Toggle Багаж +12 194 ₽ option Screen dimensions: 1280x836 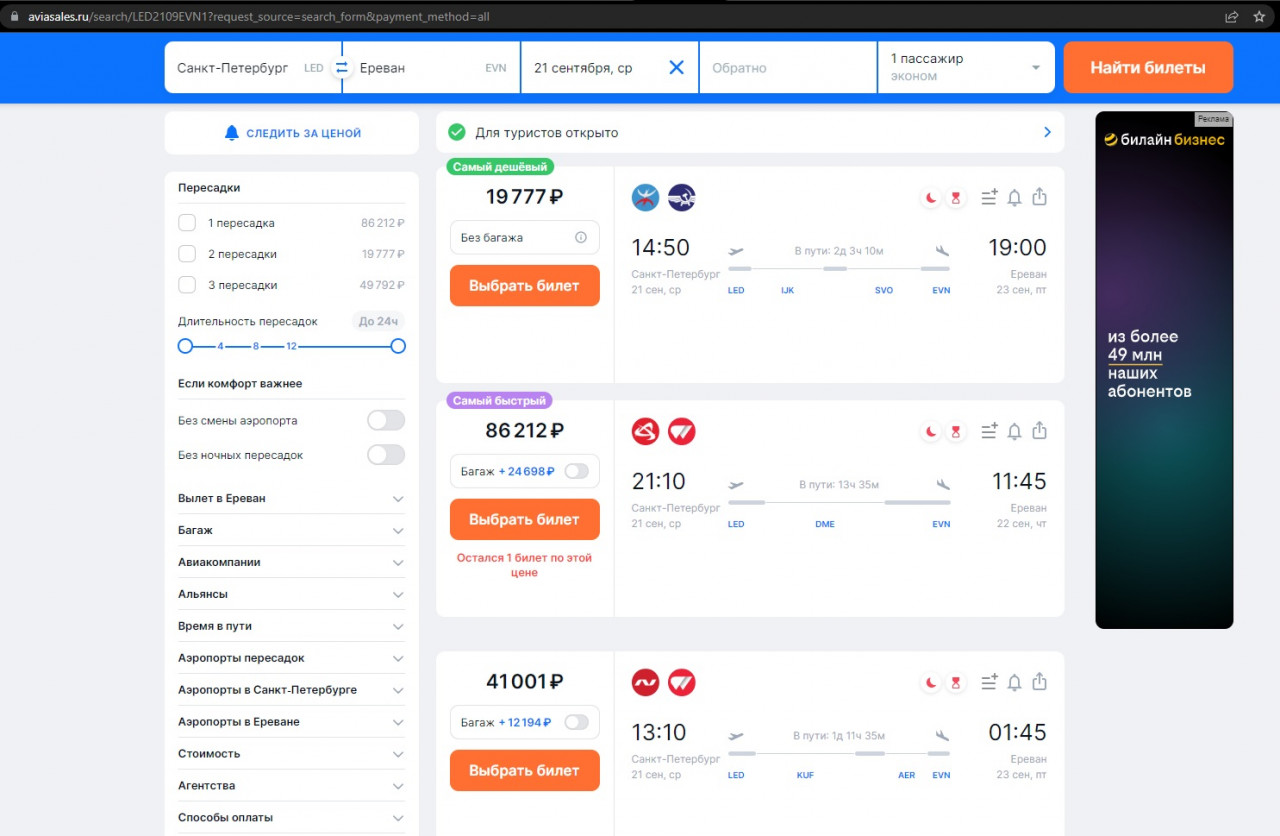point(577,722)
